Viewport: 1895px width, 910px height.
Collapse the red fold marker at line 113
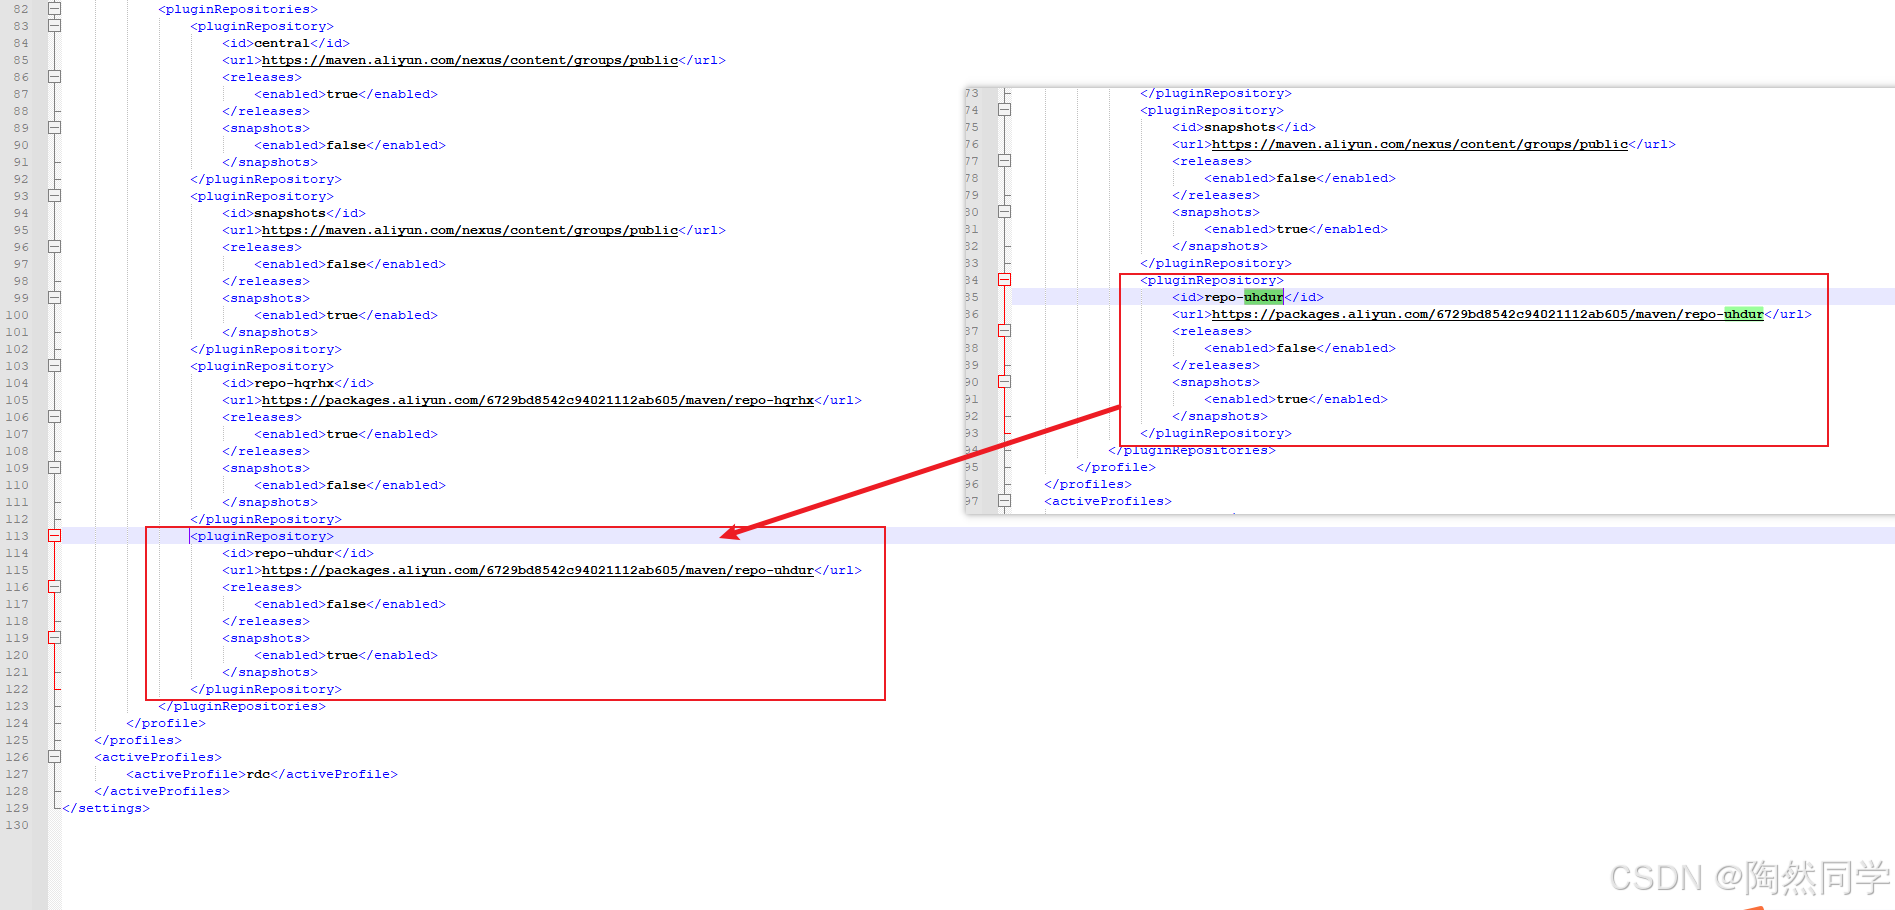(x=55, y=536)
